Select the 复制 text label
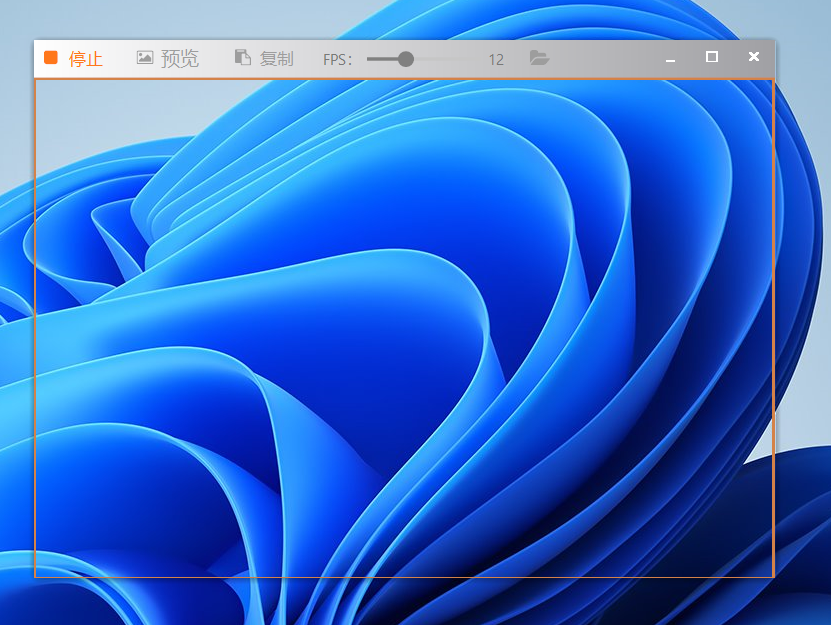The height and width of the screenshot is (625, 831). point(277,59)
